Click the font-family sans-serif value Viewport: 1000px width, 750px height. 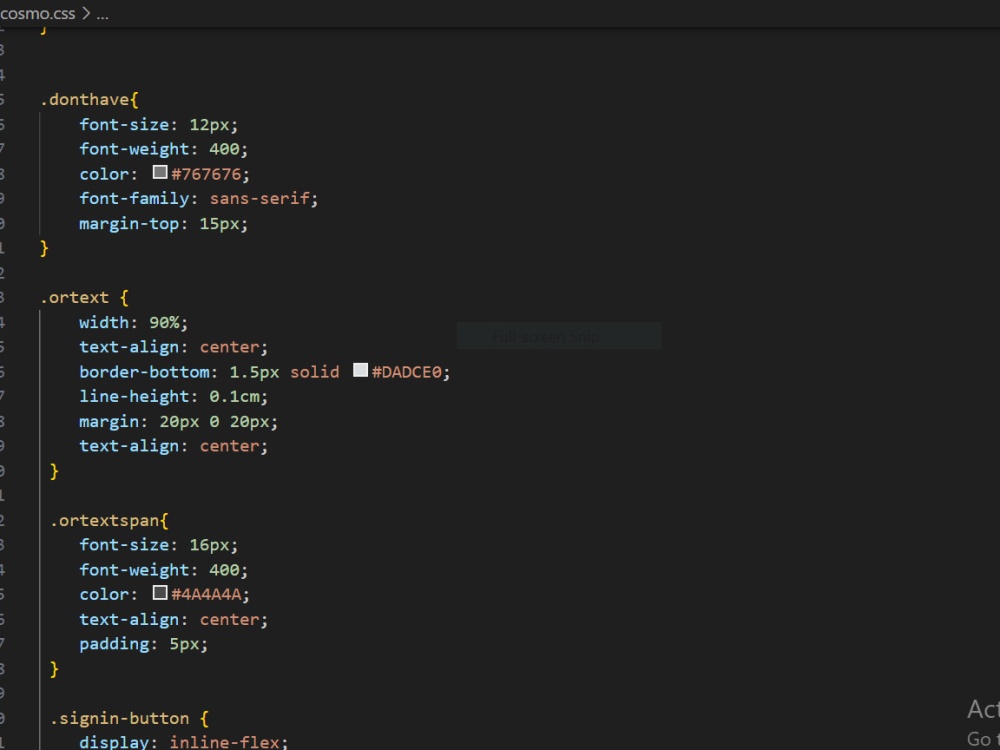pyautogui.click(x=260, y=198)
